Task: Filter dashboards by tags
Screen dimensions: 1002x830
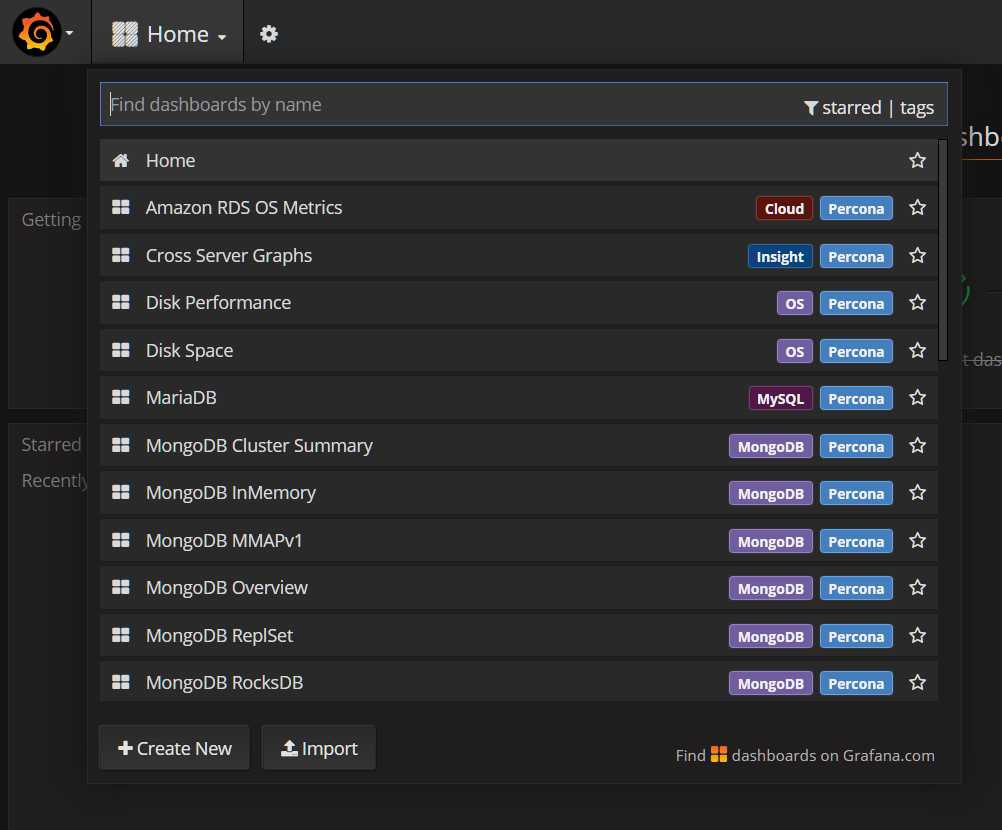Action: 917,108
